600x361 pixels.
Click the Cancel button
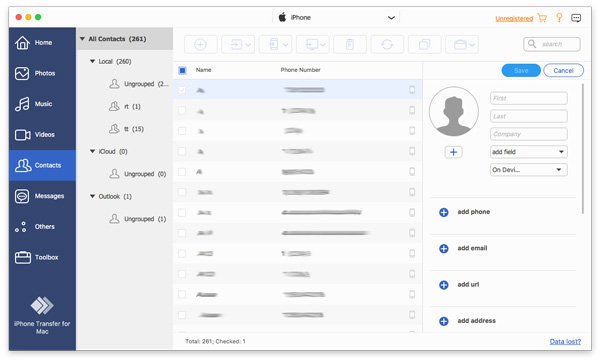563,70
